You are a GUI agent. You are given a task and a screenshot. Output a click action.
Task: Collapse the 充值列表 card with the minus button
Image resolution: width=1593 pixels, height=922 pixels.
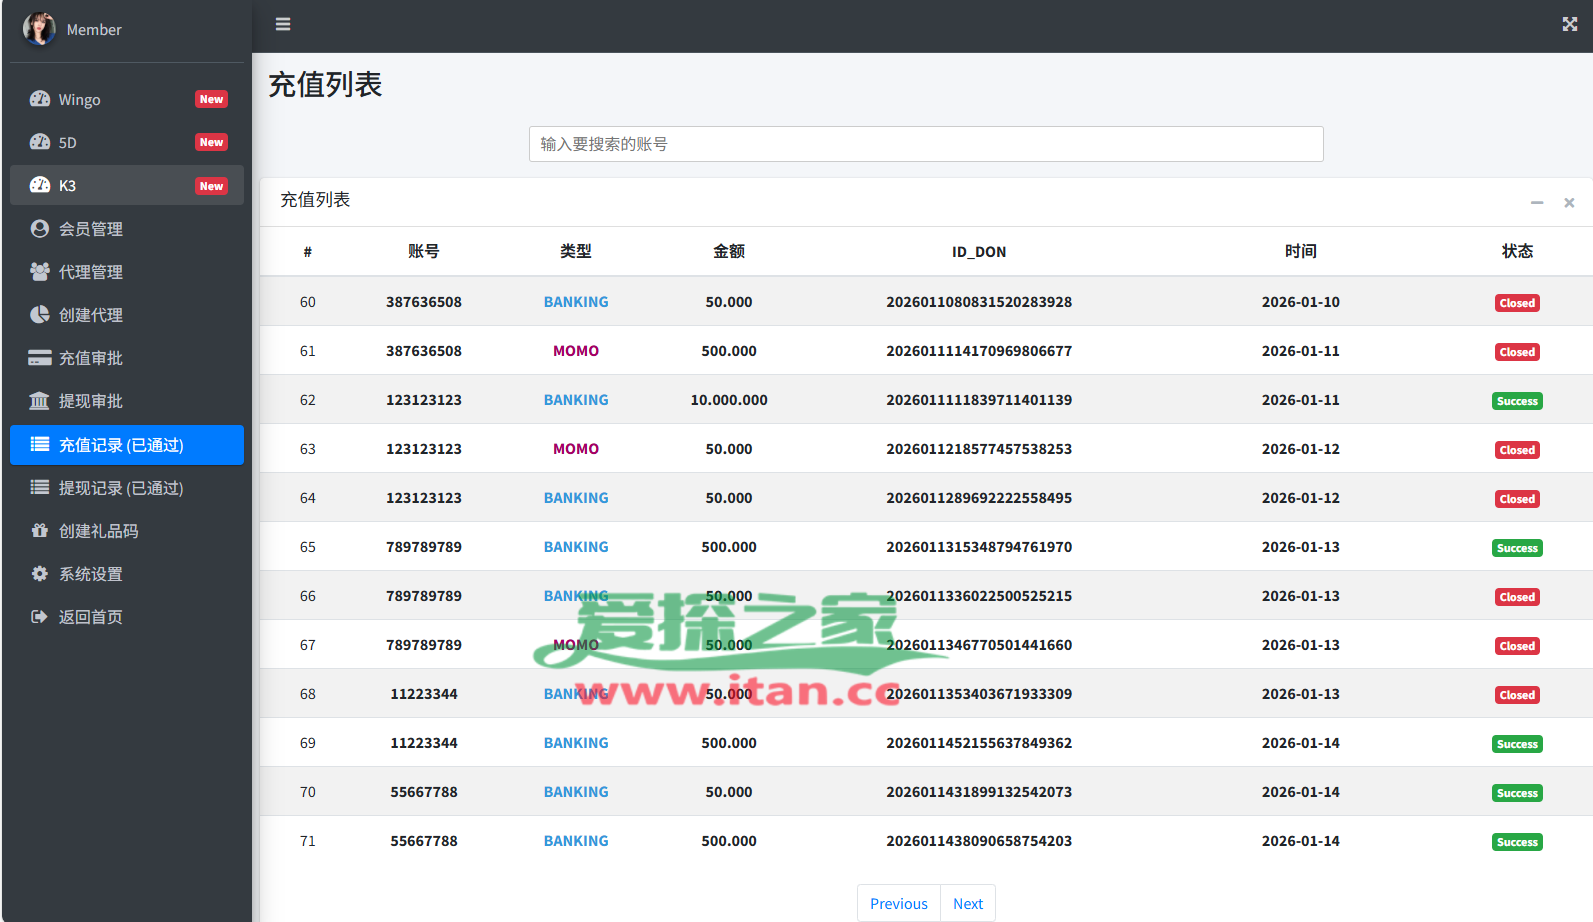click(x=1536, y=203)
